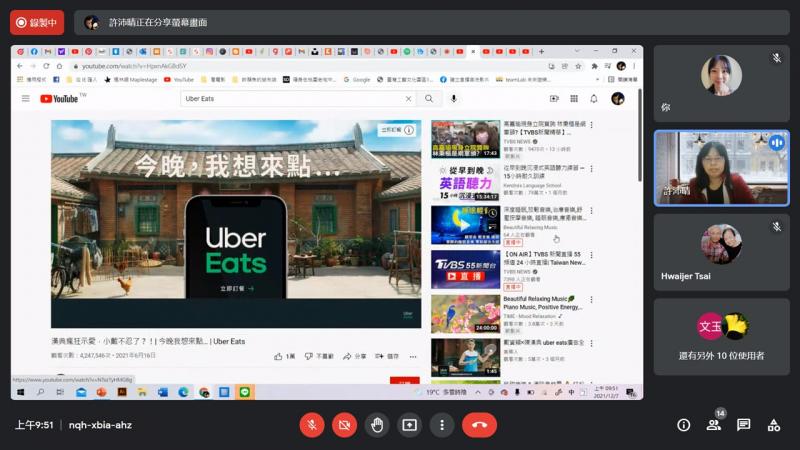Open Microsoft Edge from the taskbar
The image size is (800, 450).
183,392
